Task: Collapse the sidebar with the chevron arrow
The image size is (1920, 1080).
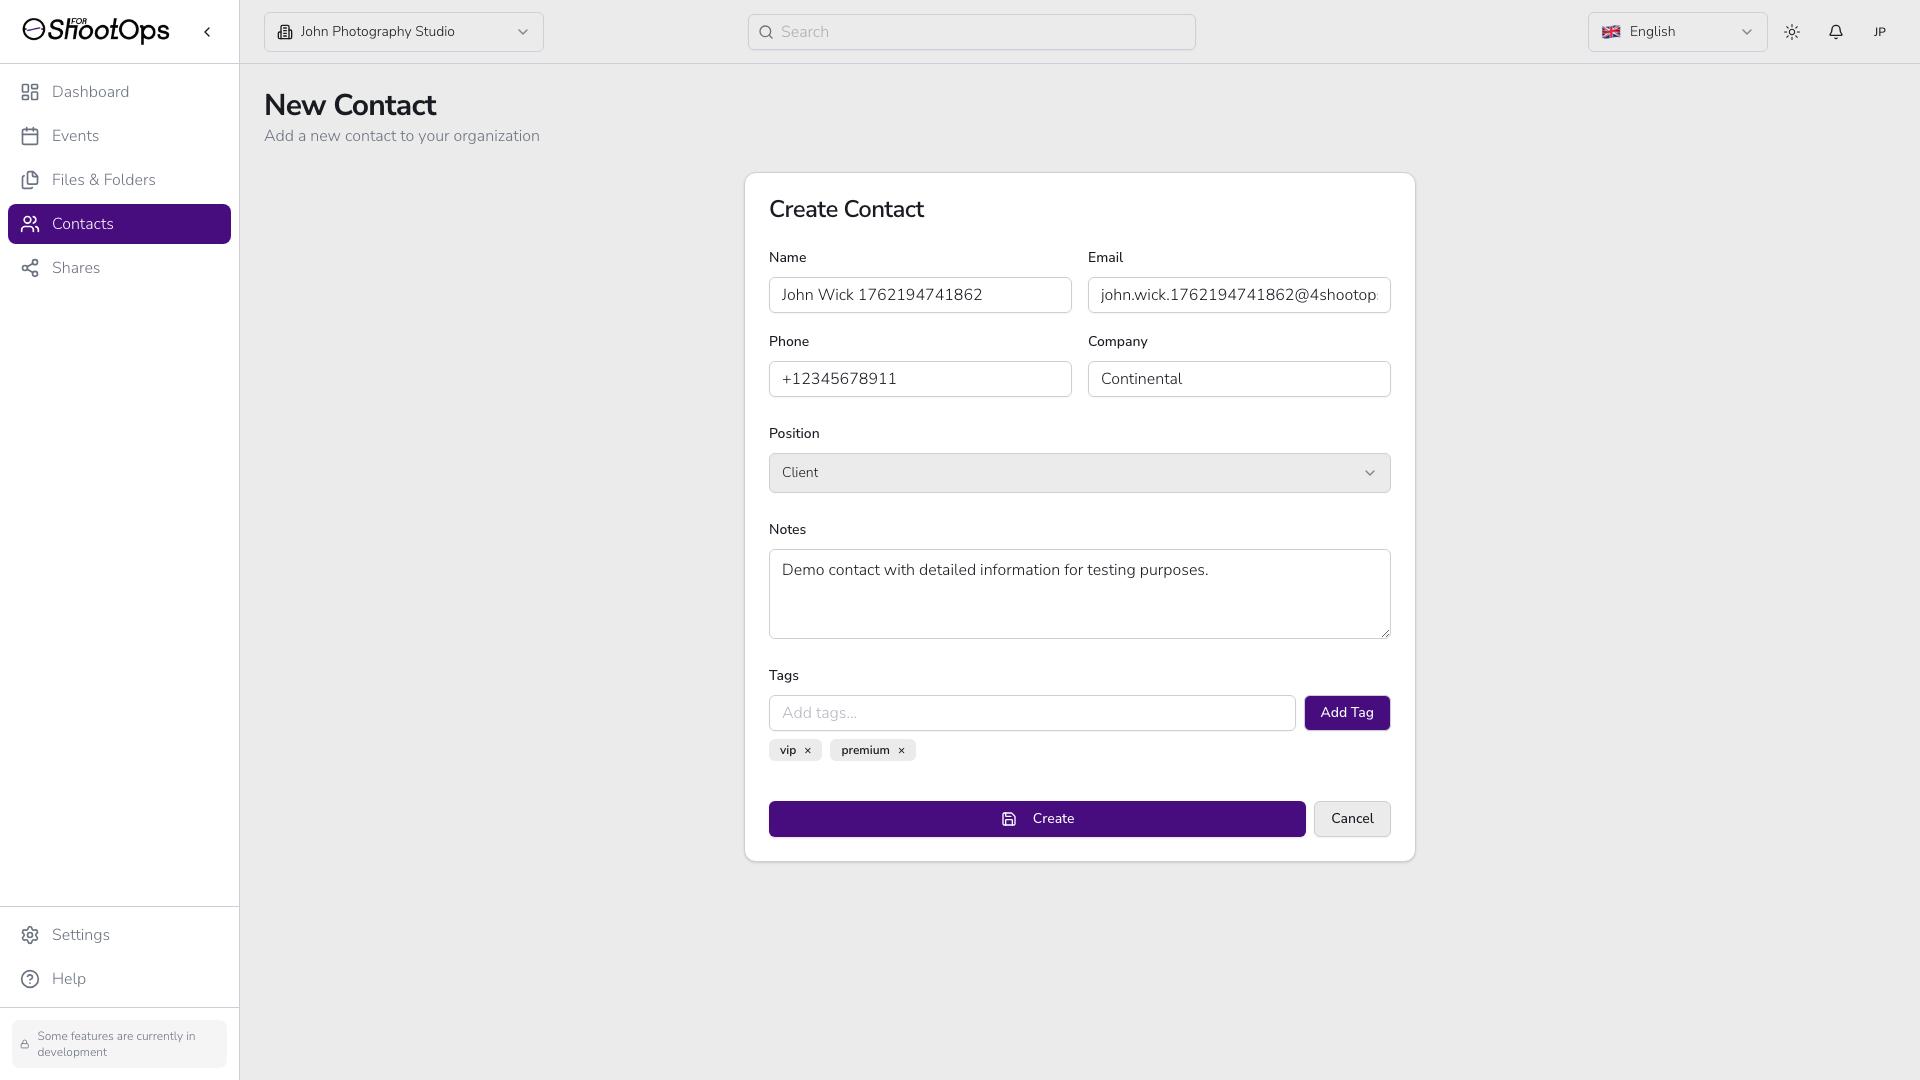Action: pyautogui.click(x=207, y=32)
